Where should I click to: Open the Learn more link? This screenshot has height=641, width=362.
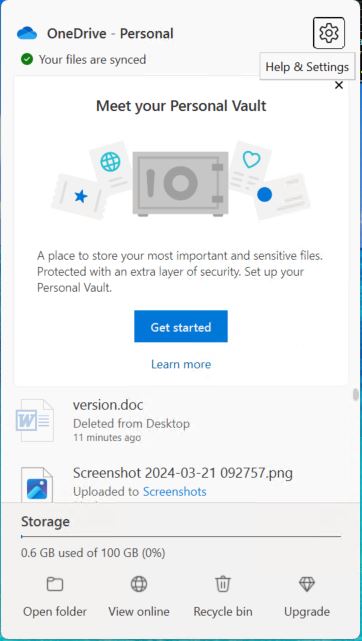pyautogui.click(x=181, y=364)
